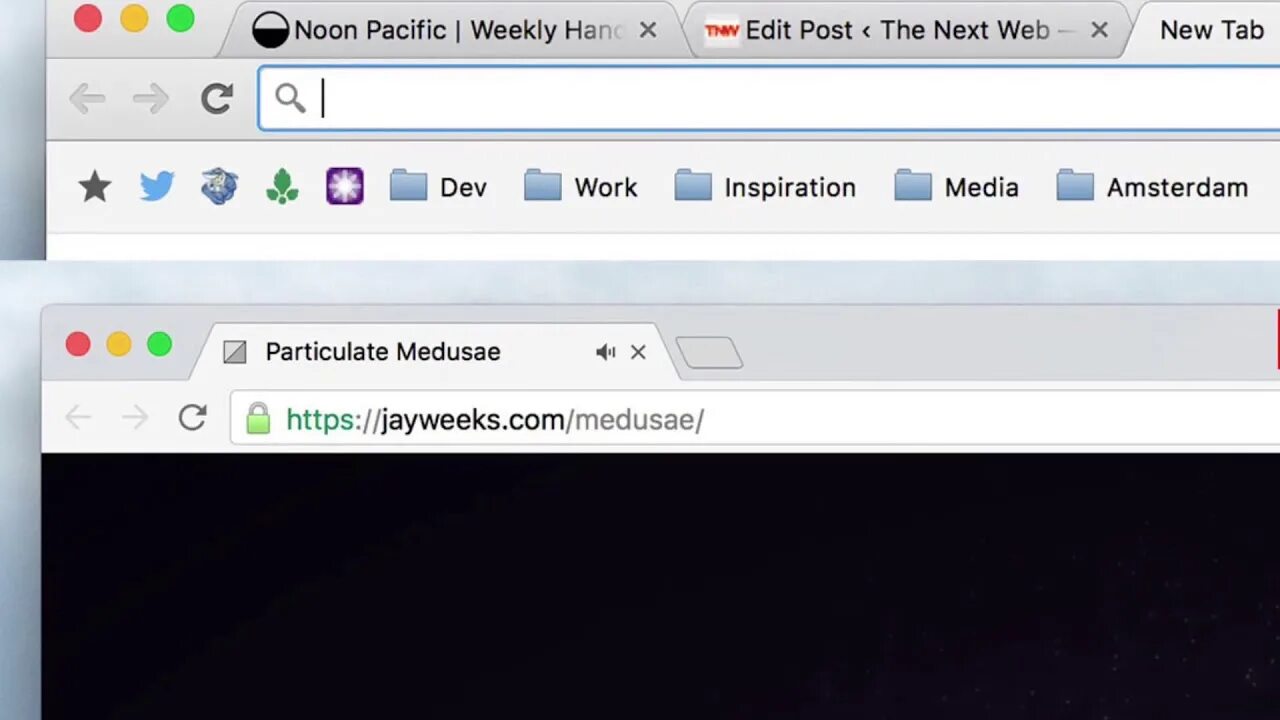Screen dimensions: 1280x720
Task: Mute the Particulate Medusae tab audio
Action: pyautogui.click(x=605, y=352)
